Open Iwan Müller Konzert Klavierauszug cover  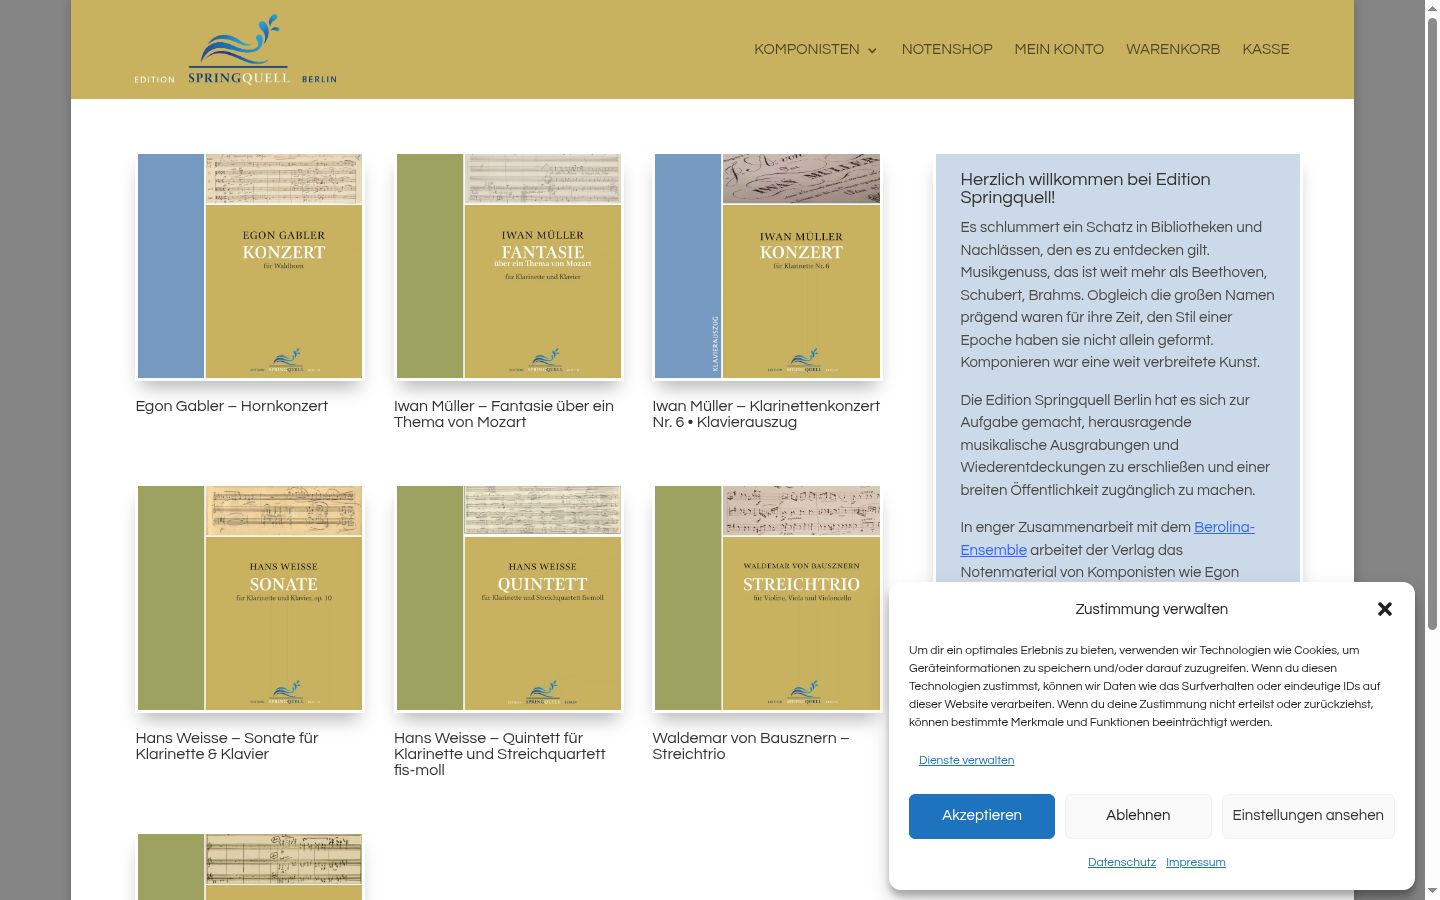[767, 266]
